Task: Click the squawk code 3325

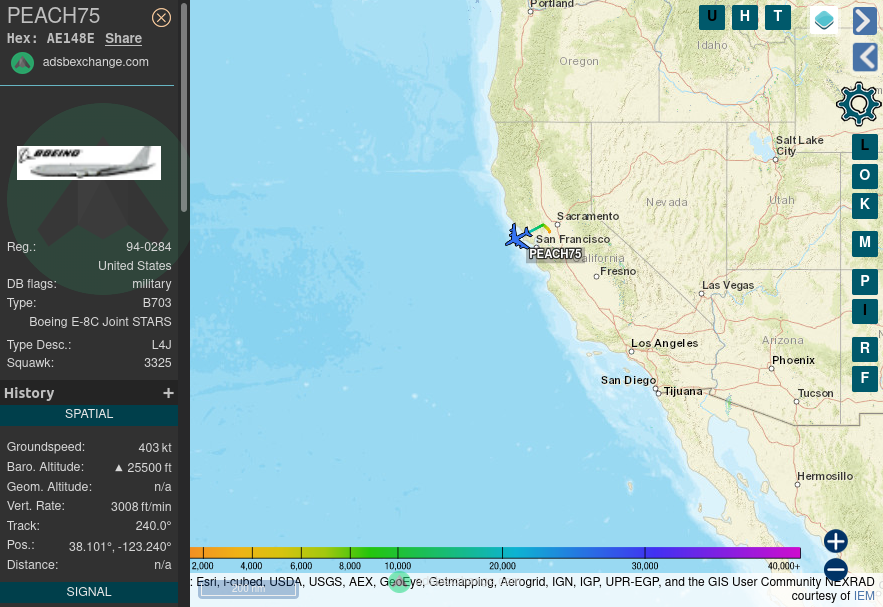Action: pyautogui.click(x=158, y=363)
